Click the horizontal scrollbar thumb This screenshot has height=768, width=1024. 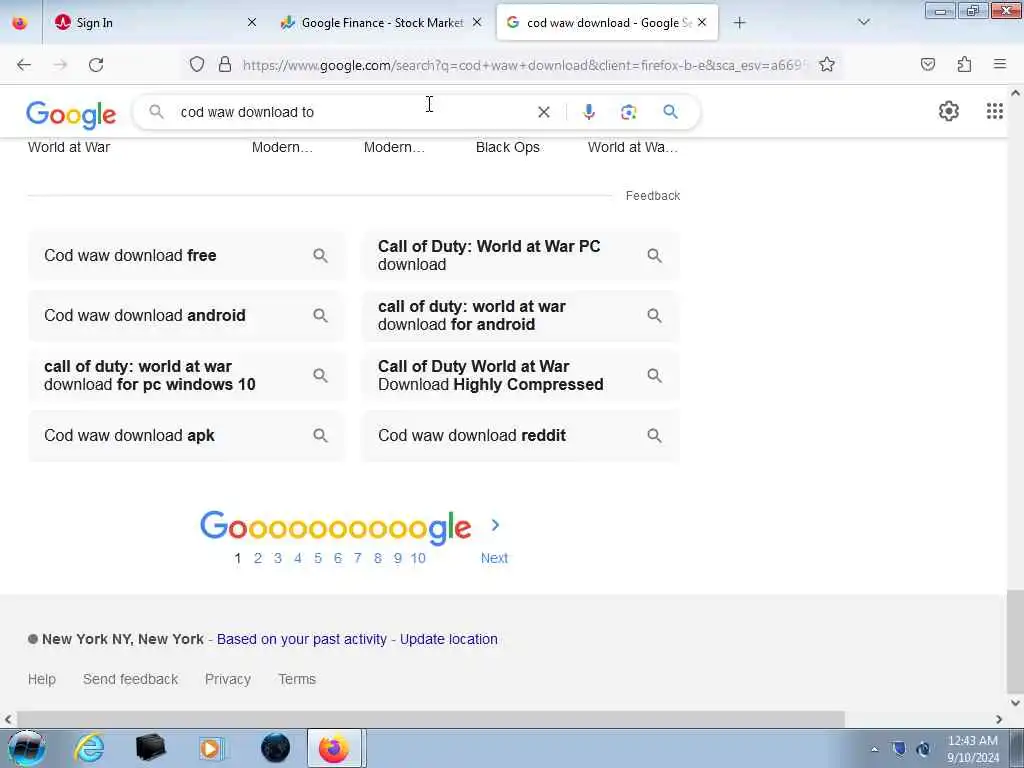(x=431, y=720)
